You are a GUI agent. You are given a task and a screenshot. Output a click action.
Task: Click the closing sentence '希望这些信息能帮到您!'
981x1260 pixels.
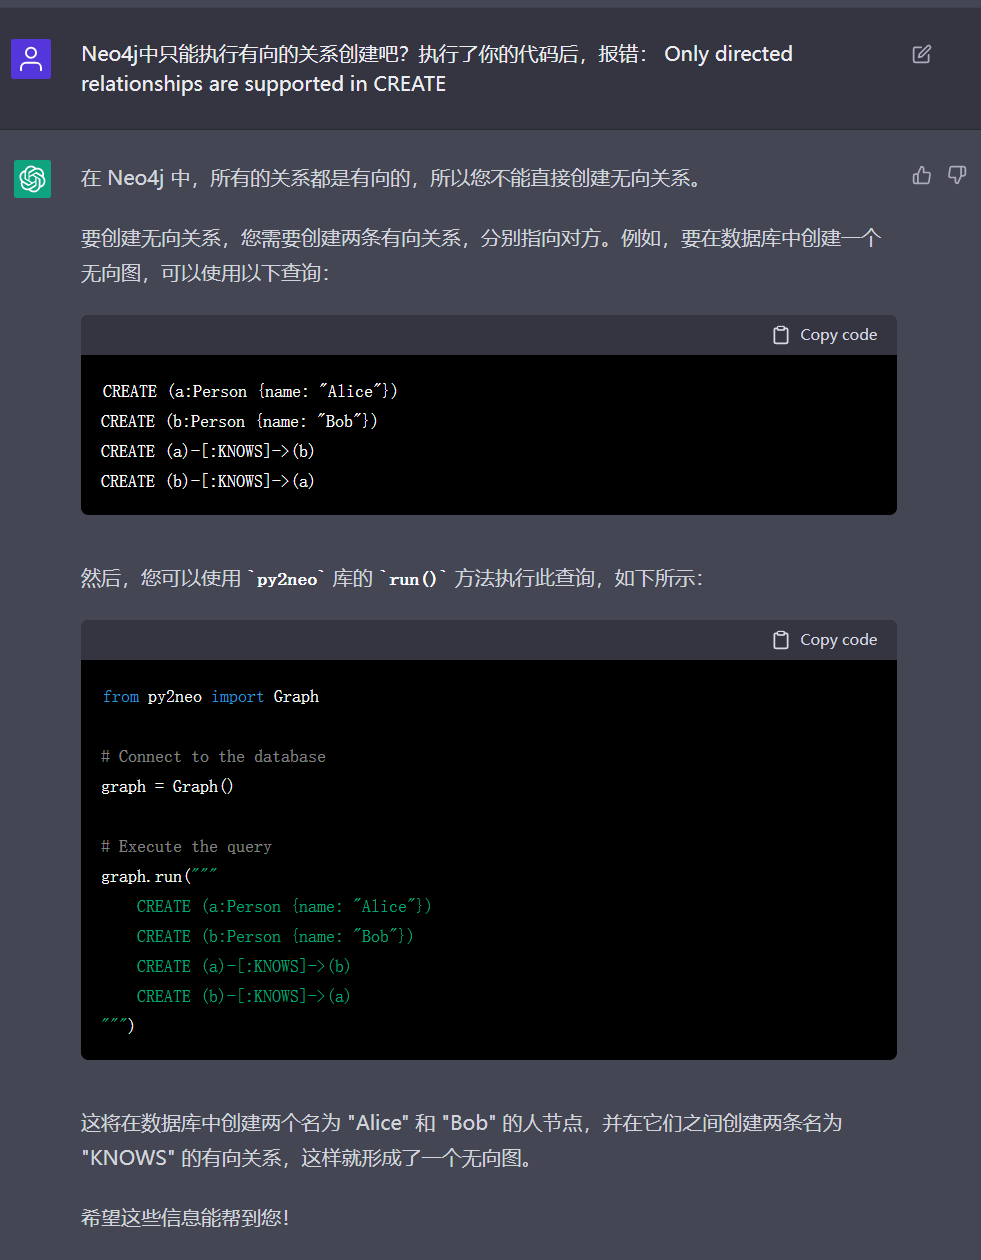(x=185, y=1218)
